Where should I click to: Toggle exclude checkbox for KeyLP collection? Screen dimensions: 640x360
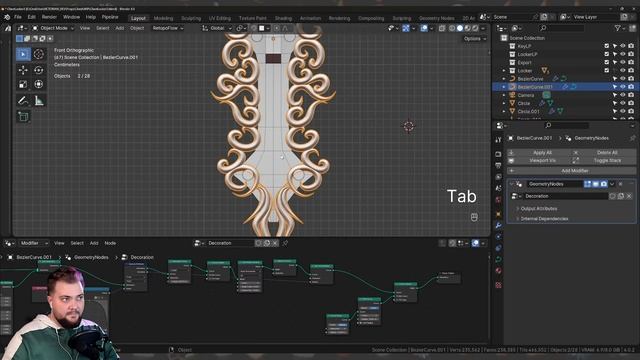[607, 46]
